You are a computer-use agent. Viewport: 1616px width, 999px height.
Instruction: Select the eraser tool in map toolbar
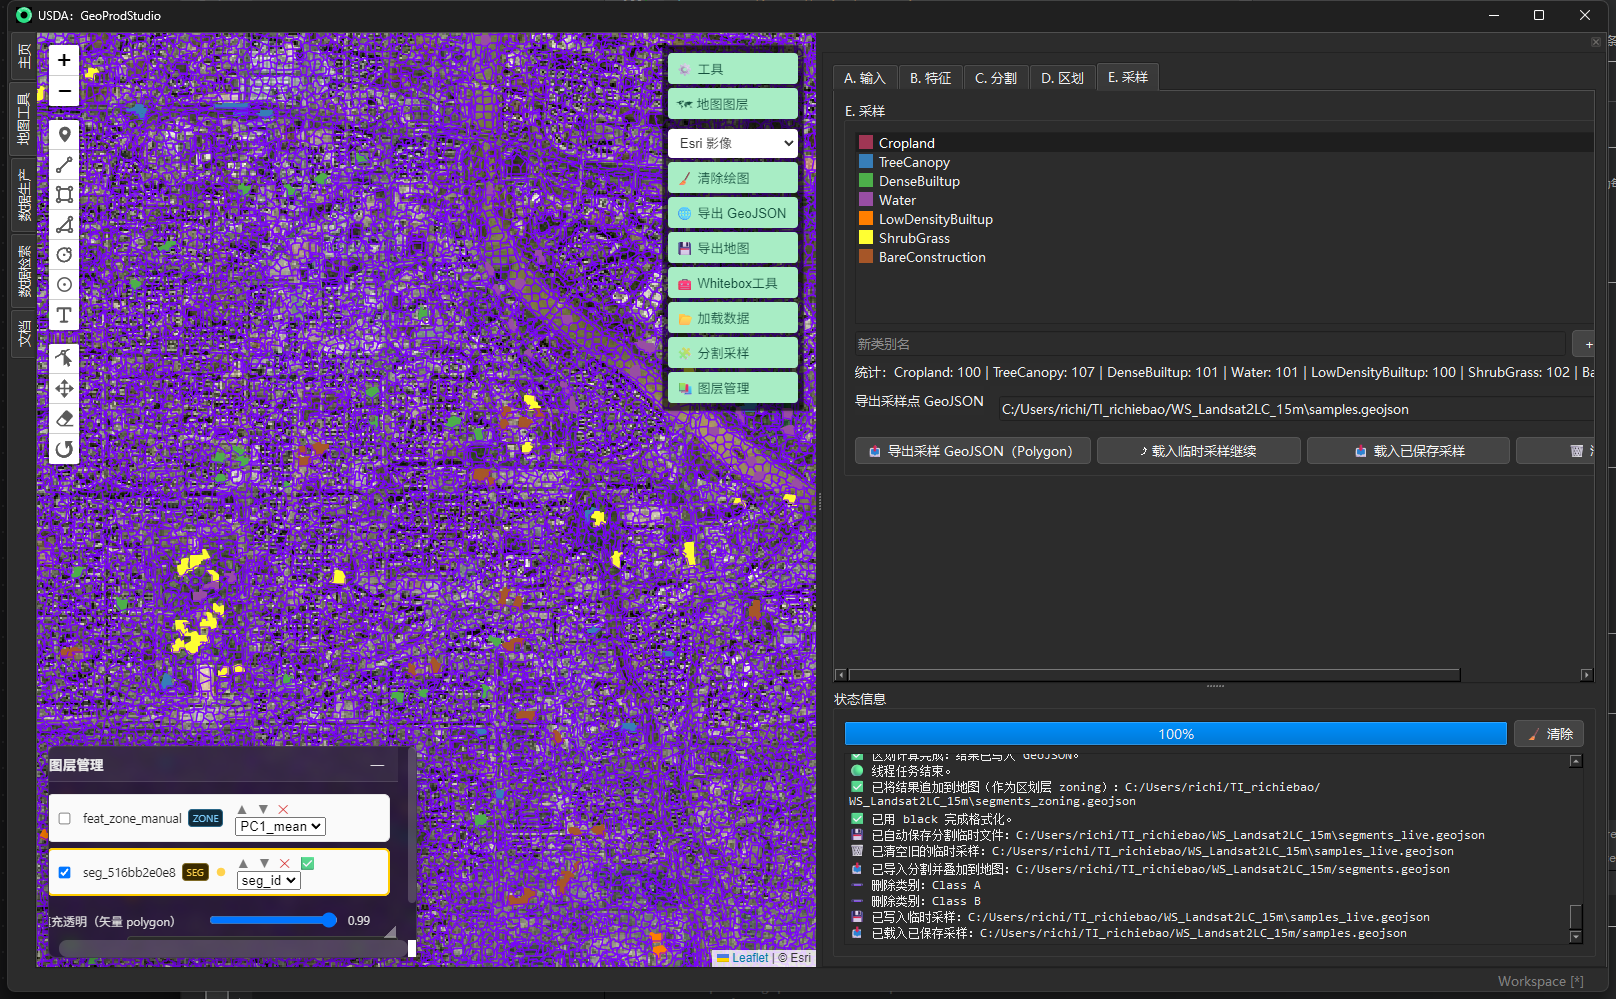(x=64, y=418)
